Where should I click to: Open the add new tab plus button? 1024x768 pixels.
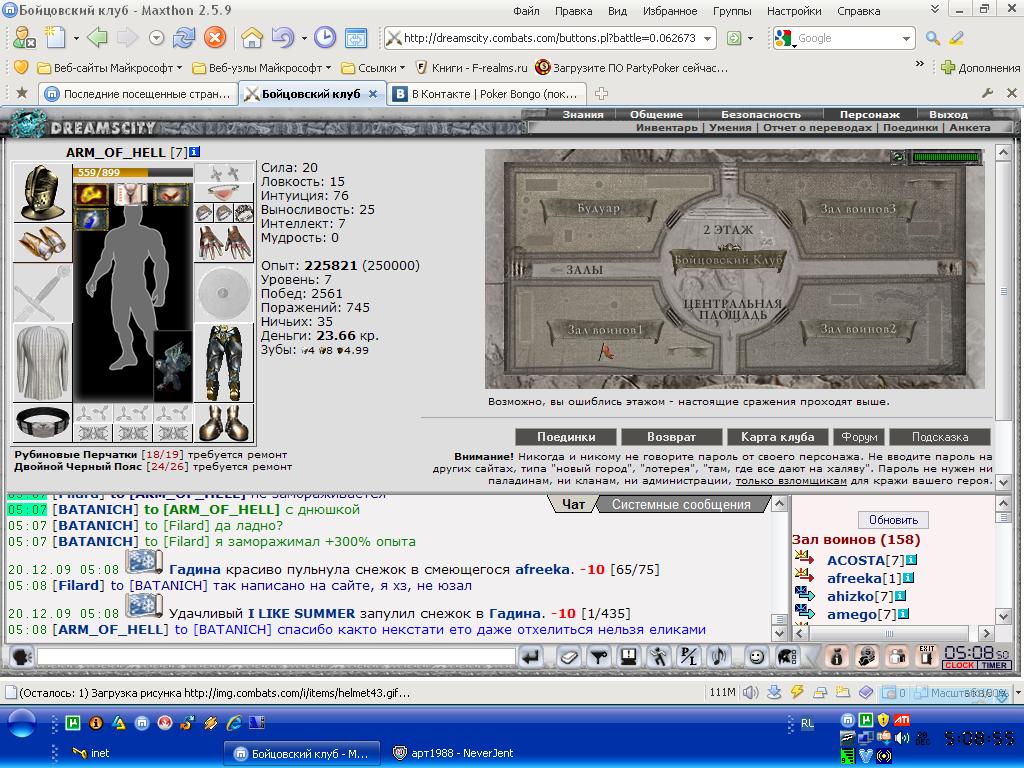pos(601,94)
